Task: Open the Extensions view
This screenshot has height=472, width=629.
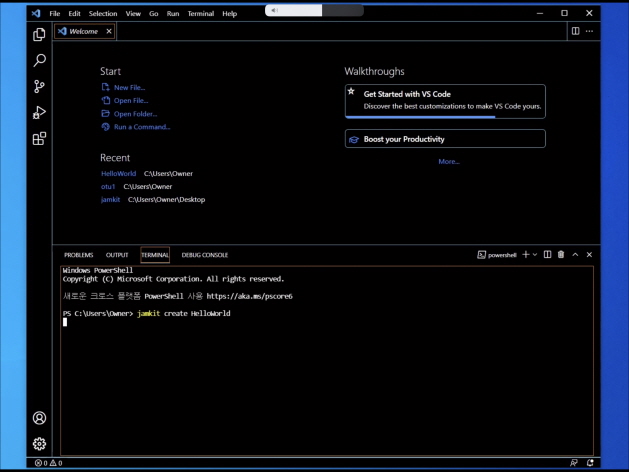Action: click(x=39, y=138)
